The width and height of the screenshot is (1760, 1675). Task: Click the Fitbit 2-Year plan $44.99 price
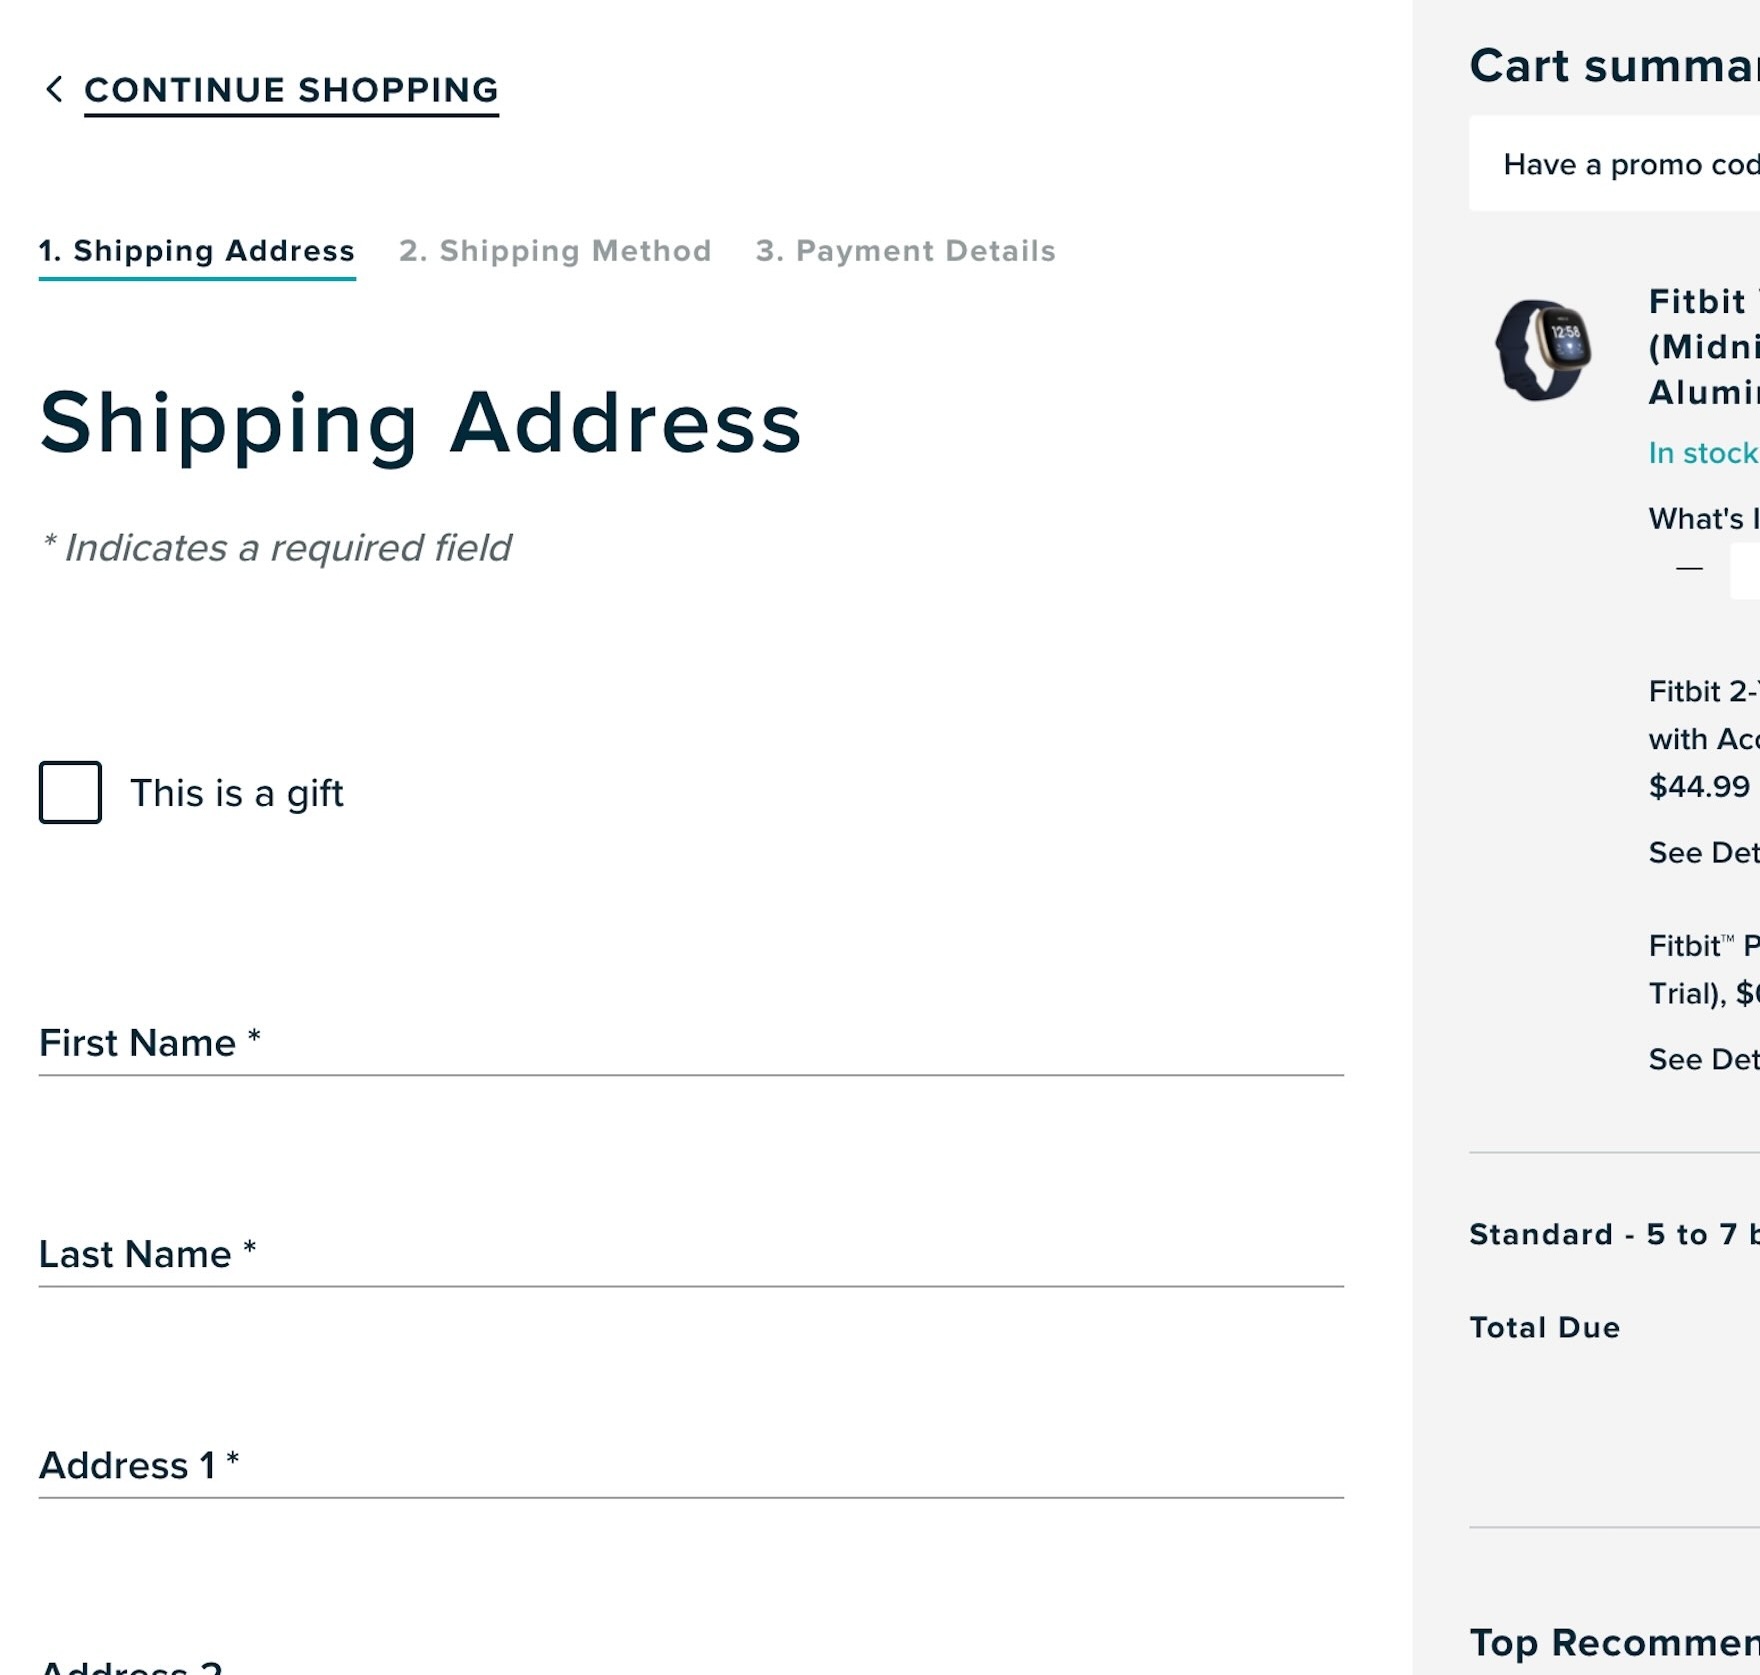tap(1702, 786)
